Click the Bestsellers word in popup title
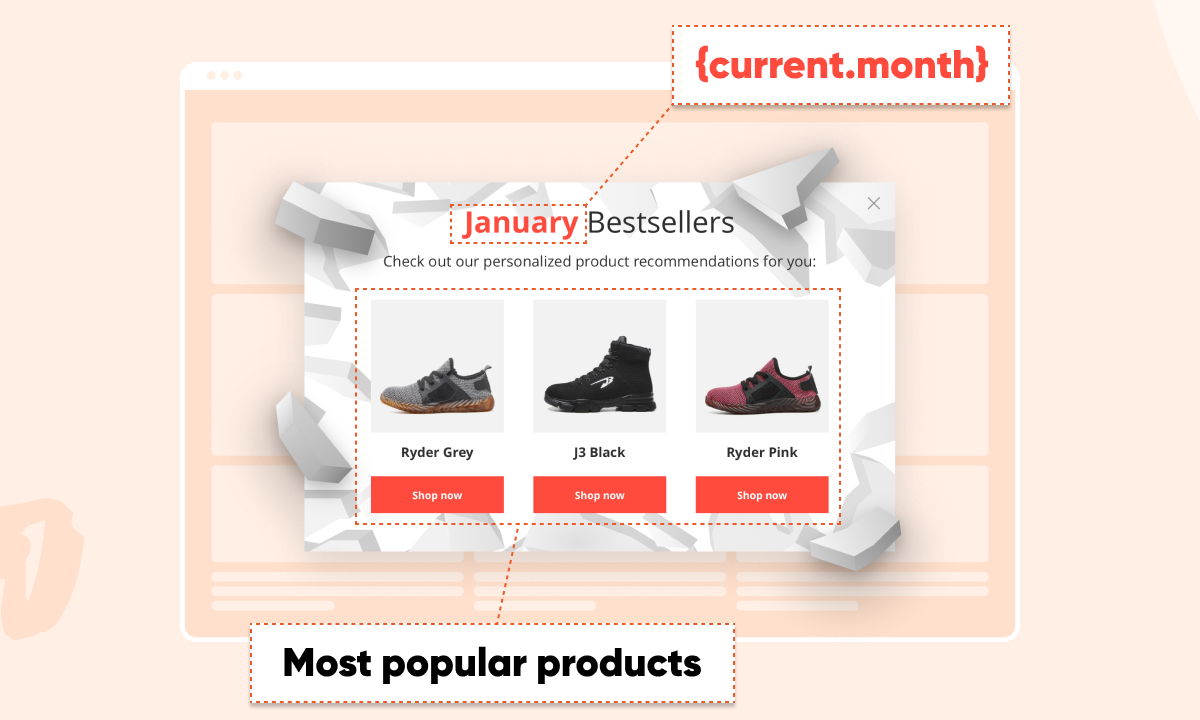Screen dimensions: 1200x720 click(661, 223)
